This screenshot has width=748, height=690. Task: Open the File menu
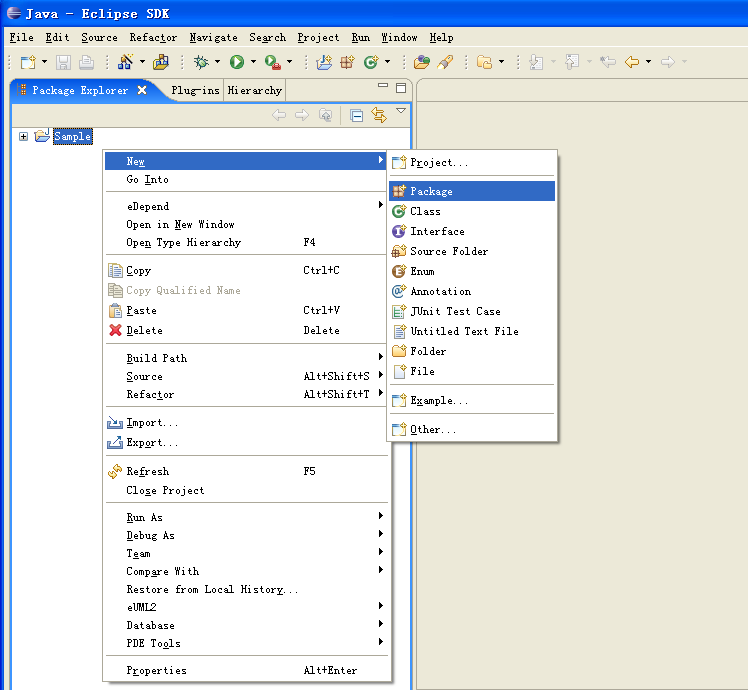tap(21, 37)
